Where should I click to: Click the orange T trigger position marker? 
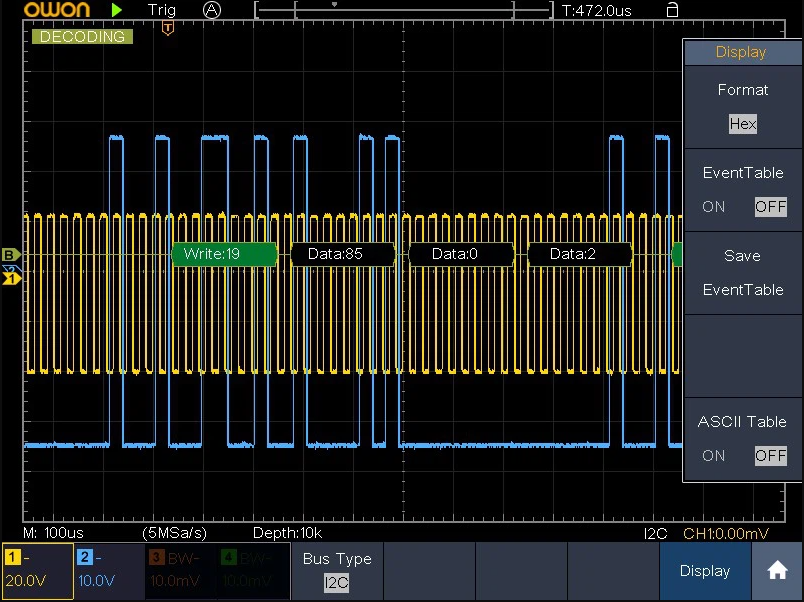(x=167, y=29)
